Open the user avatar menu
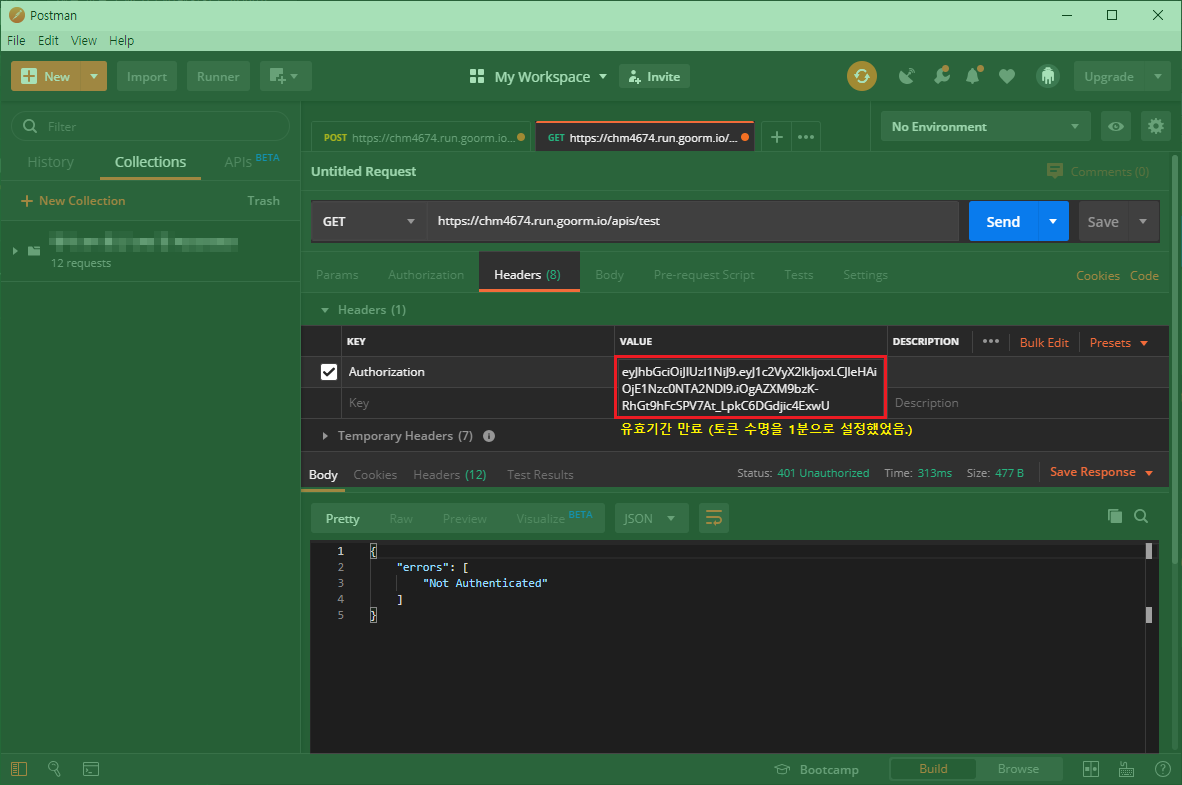This screenshot has height=785, width=1182. [x=1047, y=76]
